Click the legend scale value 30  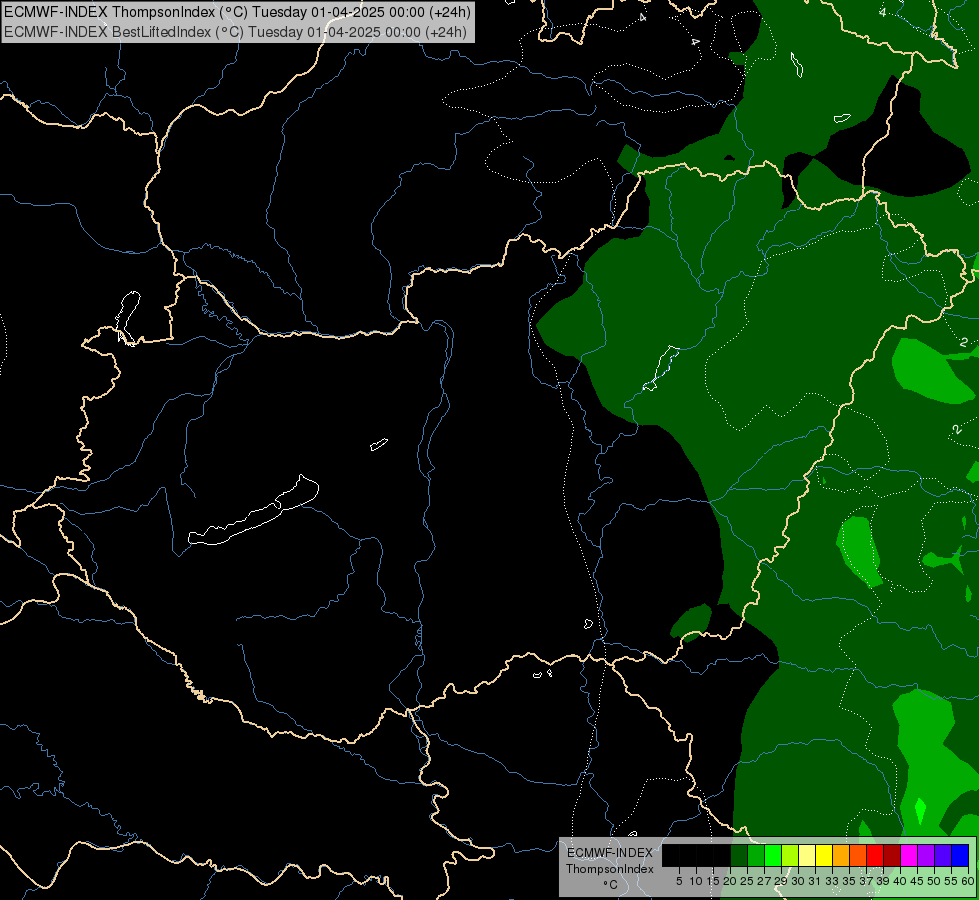[798, 881]
